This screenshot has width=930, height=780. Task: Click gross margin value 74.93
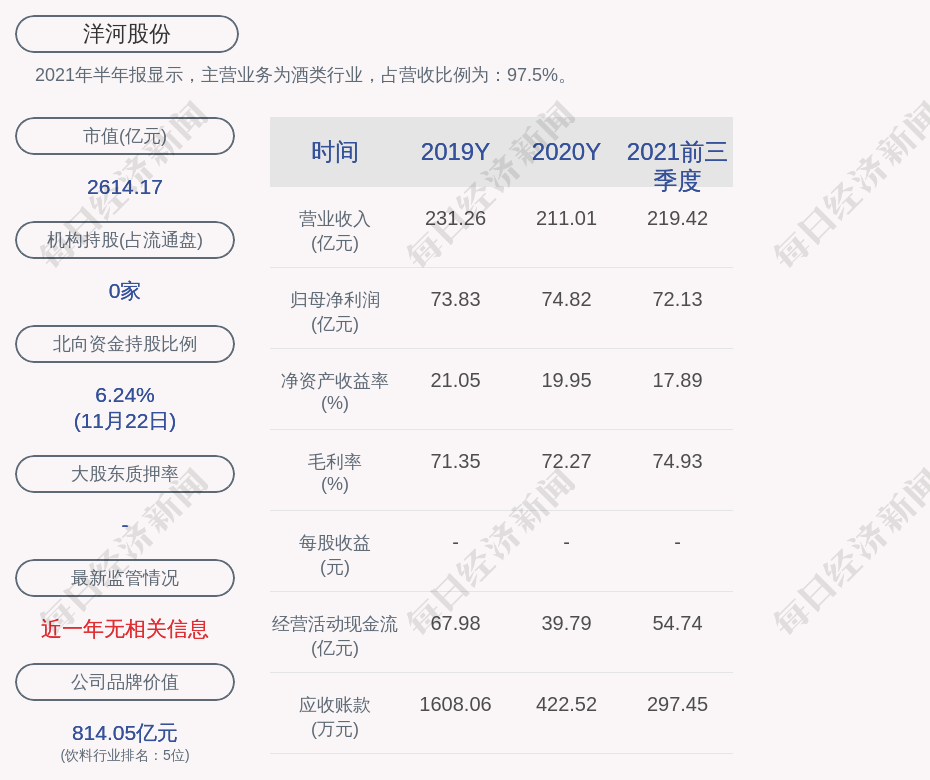pos(677,461)
